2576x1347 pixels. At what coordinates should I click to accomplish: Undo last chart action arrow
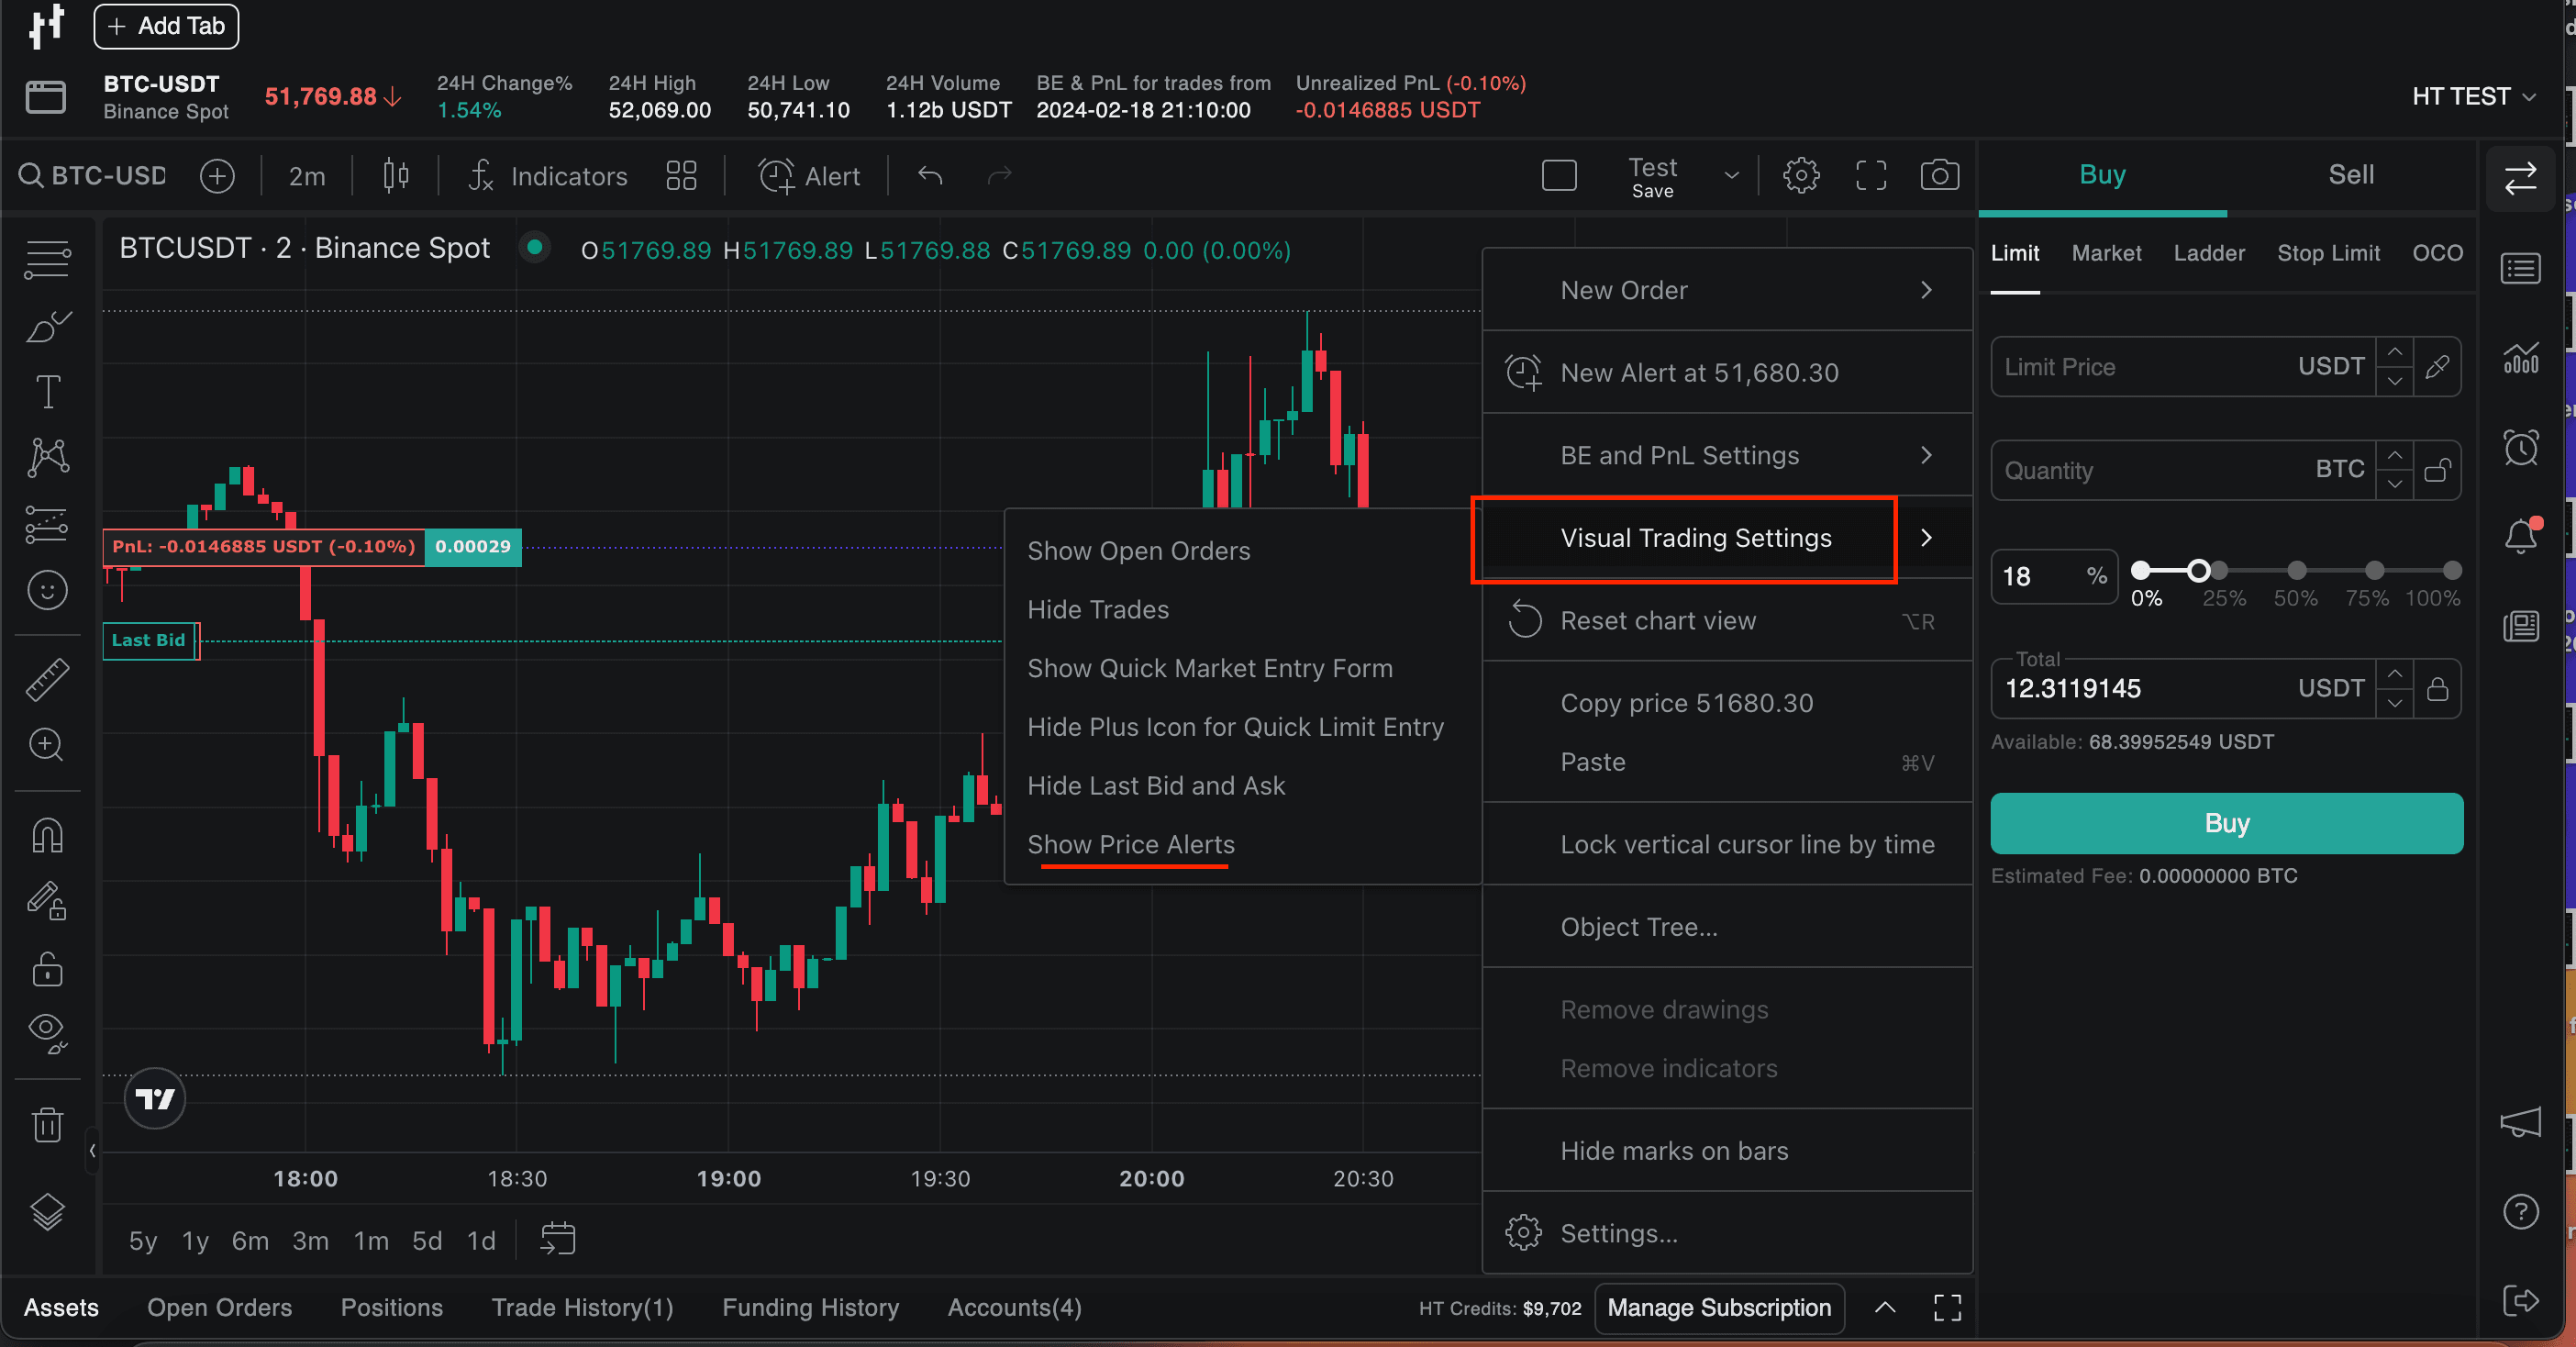tap(930, 176)
